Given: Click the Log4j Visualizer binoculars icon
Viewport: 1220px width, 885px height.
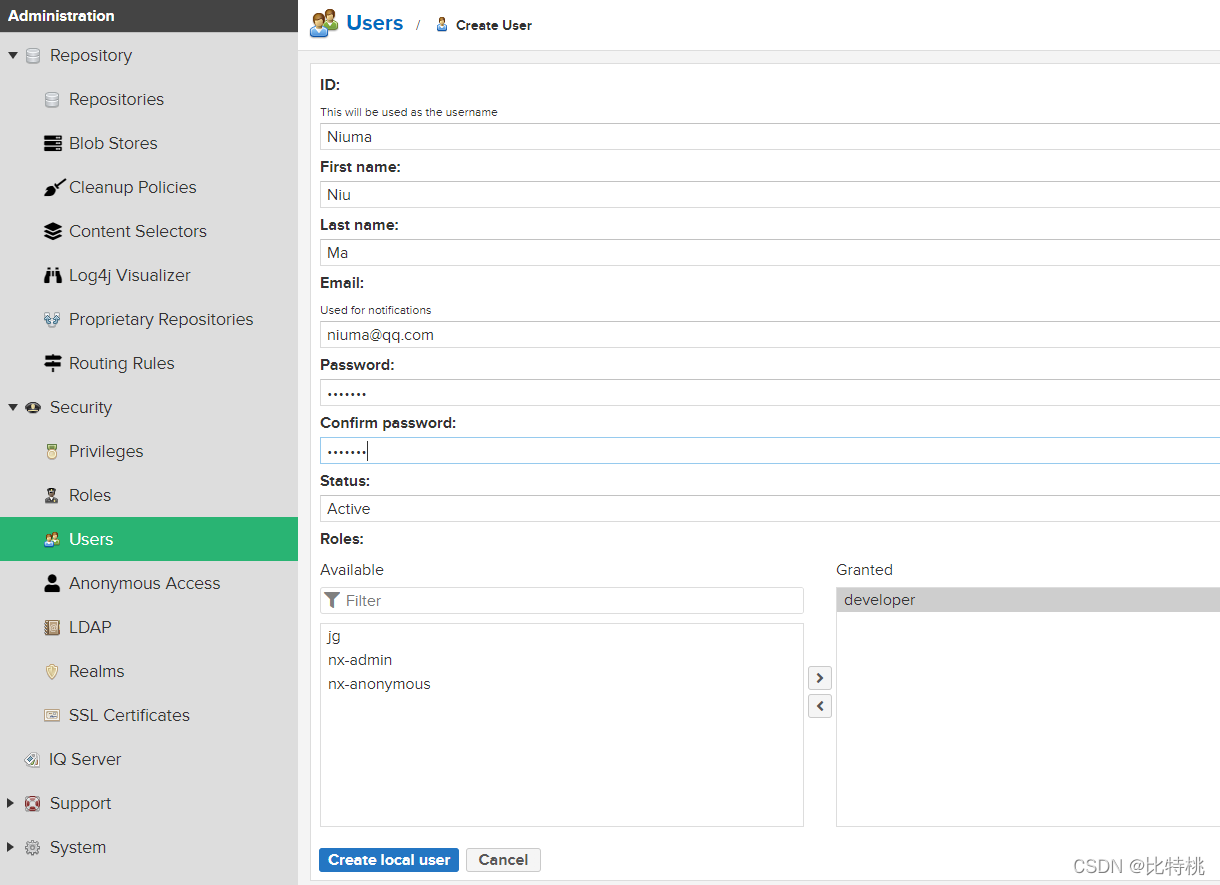Looking at the screenshot, I should coord(53,275).
